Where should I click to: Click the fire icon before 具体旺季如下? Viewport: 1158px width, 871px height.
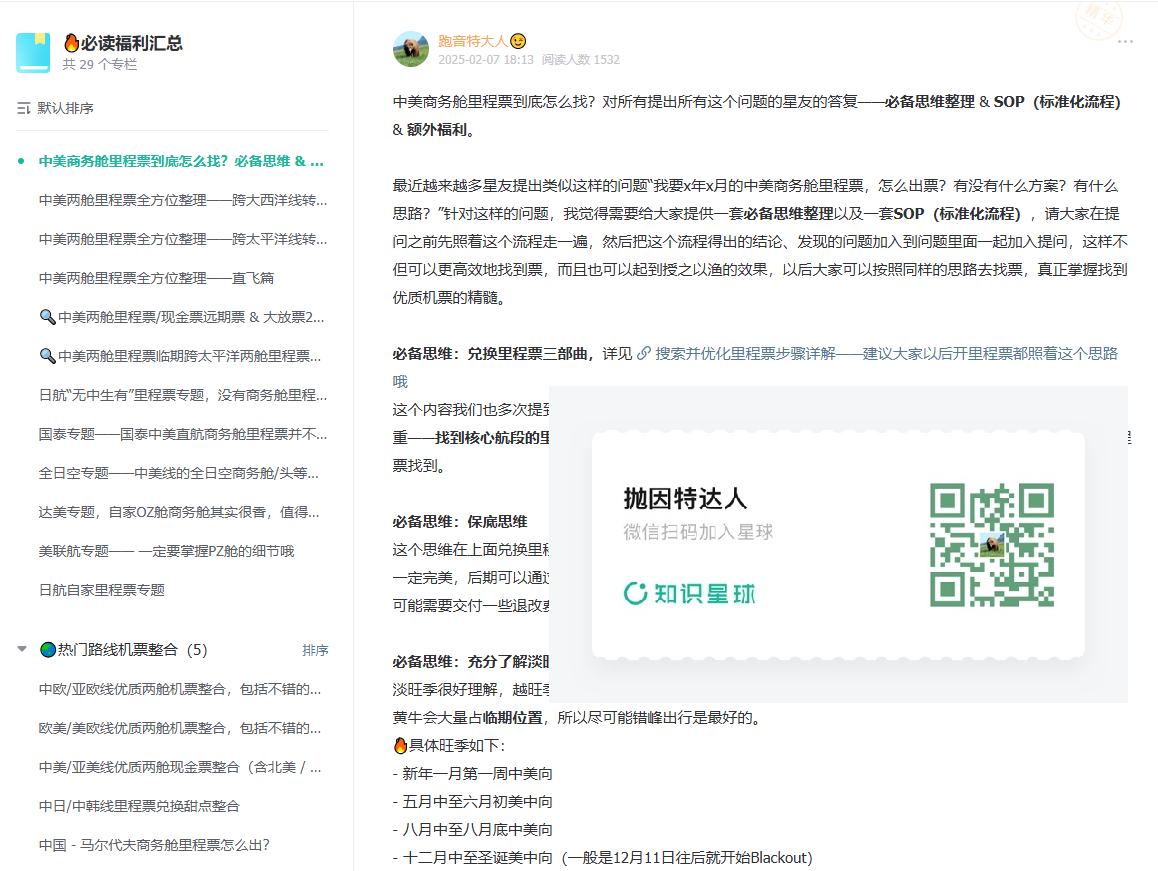click(x=400, y=745)
